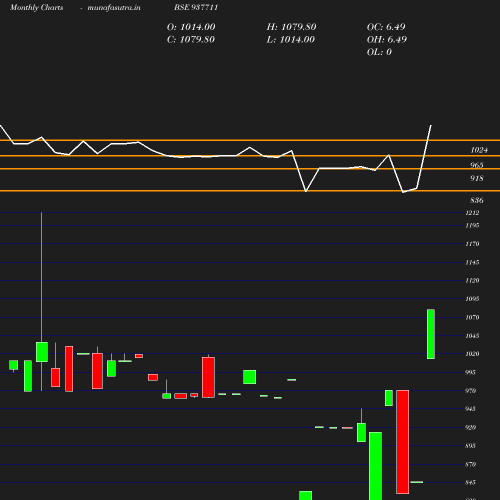Select the close value "C: 1079.80"
This screenshot has height=500, width=500.
pyautogui.click(x=191, y=39)
